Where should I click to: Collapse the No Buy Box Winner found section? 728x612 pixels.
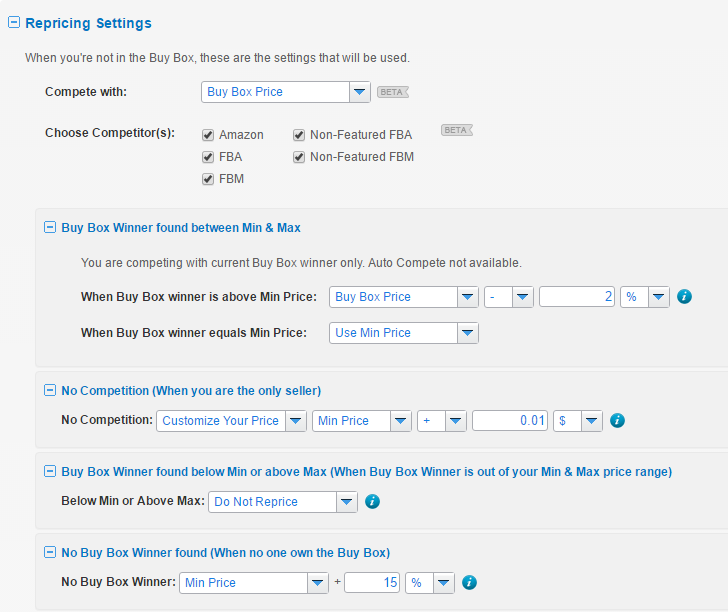pyautogui.click(x=50, y=552)
